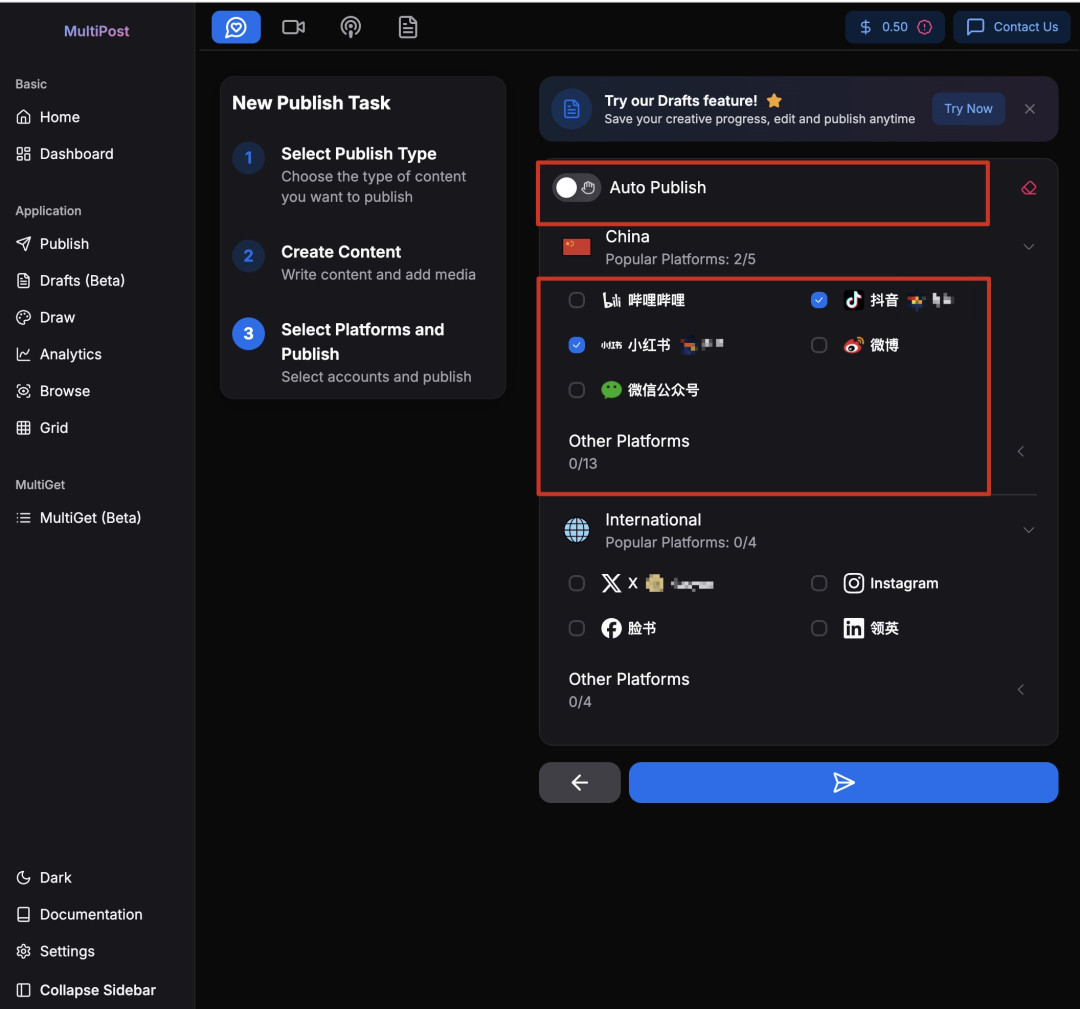
Task: Click the Facebook logo icon
Action: [611, 628]
